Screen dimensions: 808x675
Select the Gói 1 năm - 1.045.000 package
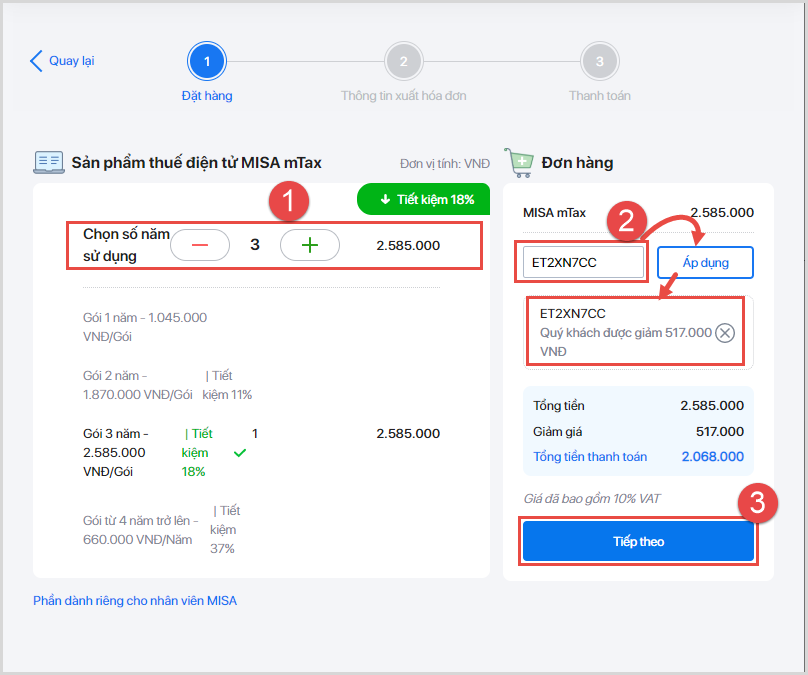(x=145, y=327)
